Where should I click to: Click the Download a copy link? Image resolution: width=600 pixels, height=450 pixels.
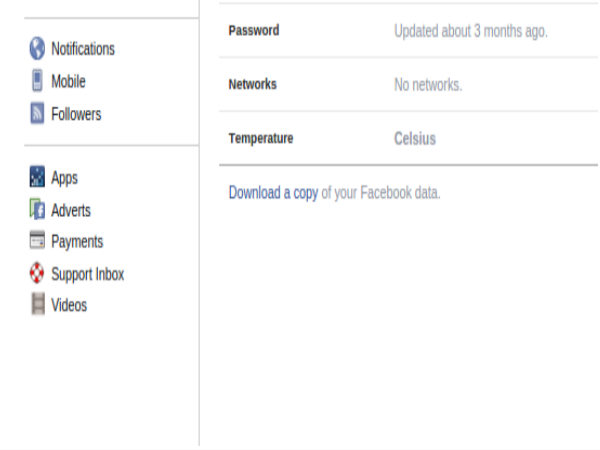pos(273,193)
